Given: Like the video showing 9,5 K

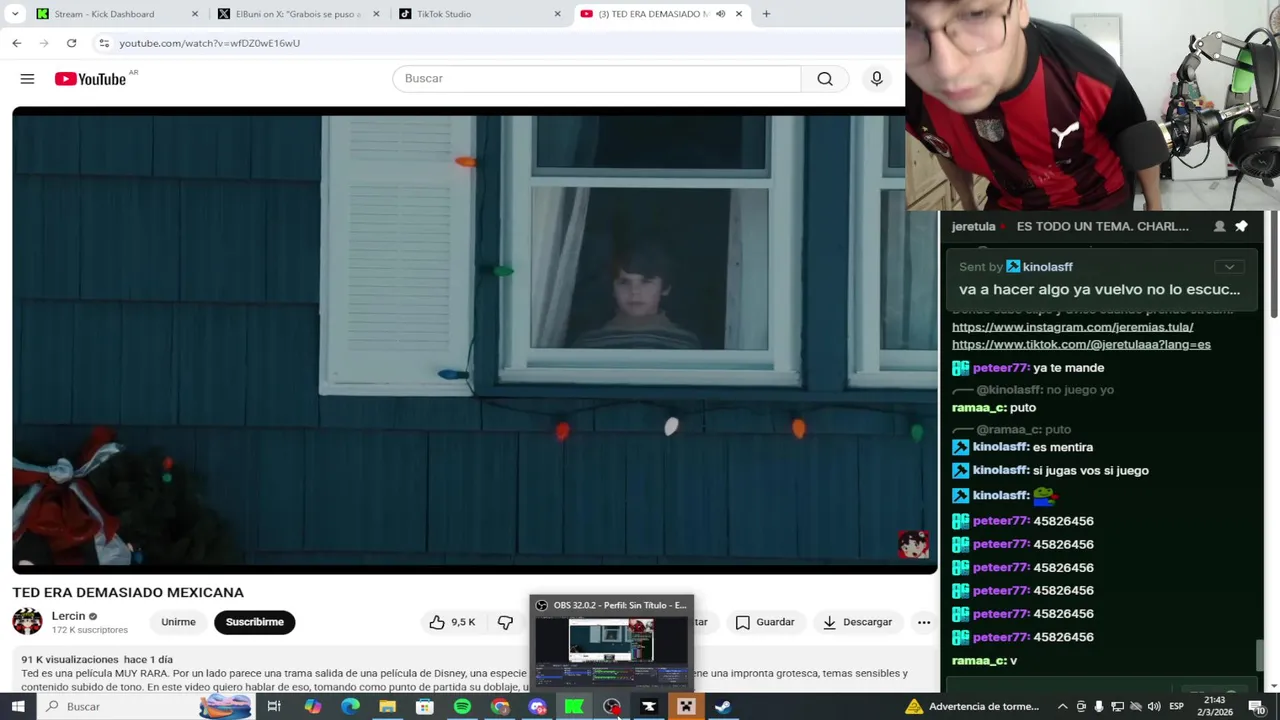Looking at the screenshot, I should tap(452, 622).
